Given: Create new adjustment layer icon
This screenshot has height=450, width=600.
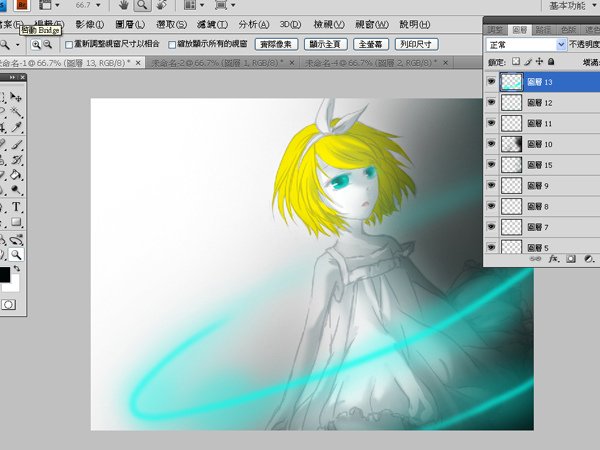Looking at the screenshot, I should coord(589,259).
